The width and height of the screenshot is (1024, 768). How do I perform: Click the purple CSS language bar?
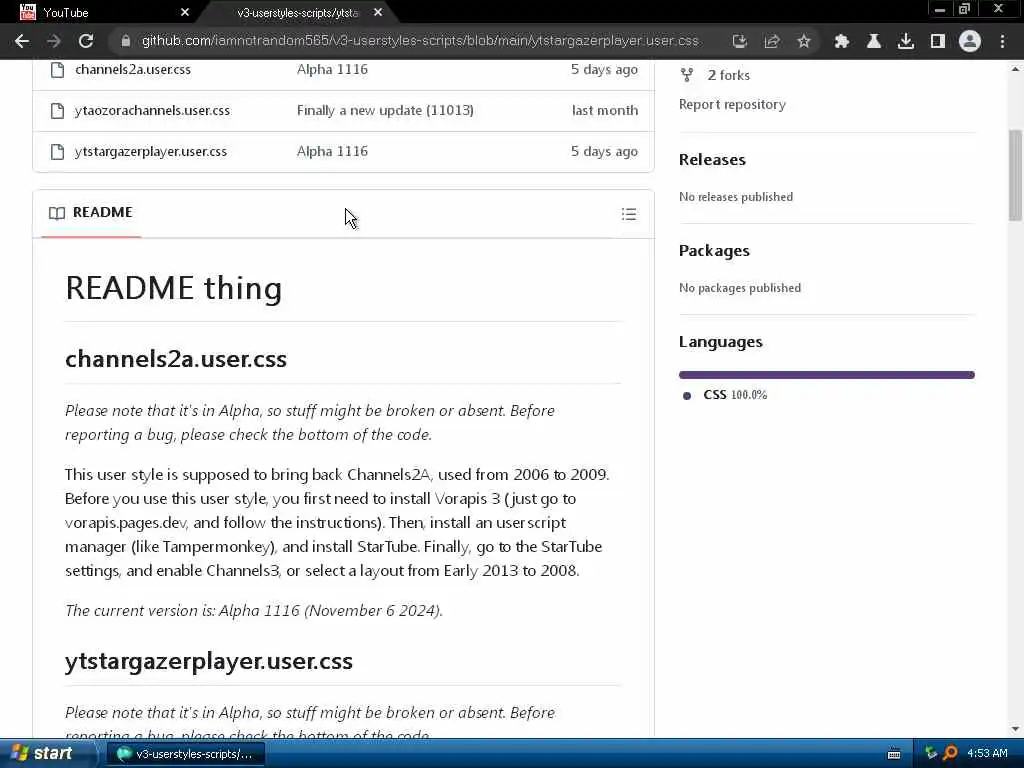827,375
